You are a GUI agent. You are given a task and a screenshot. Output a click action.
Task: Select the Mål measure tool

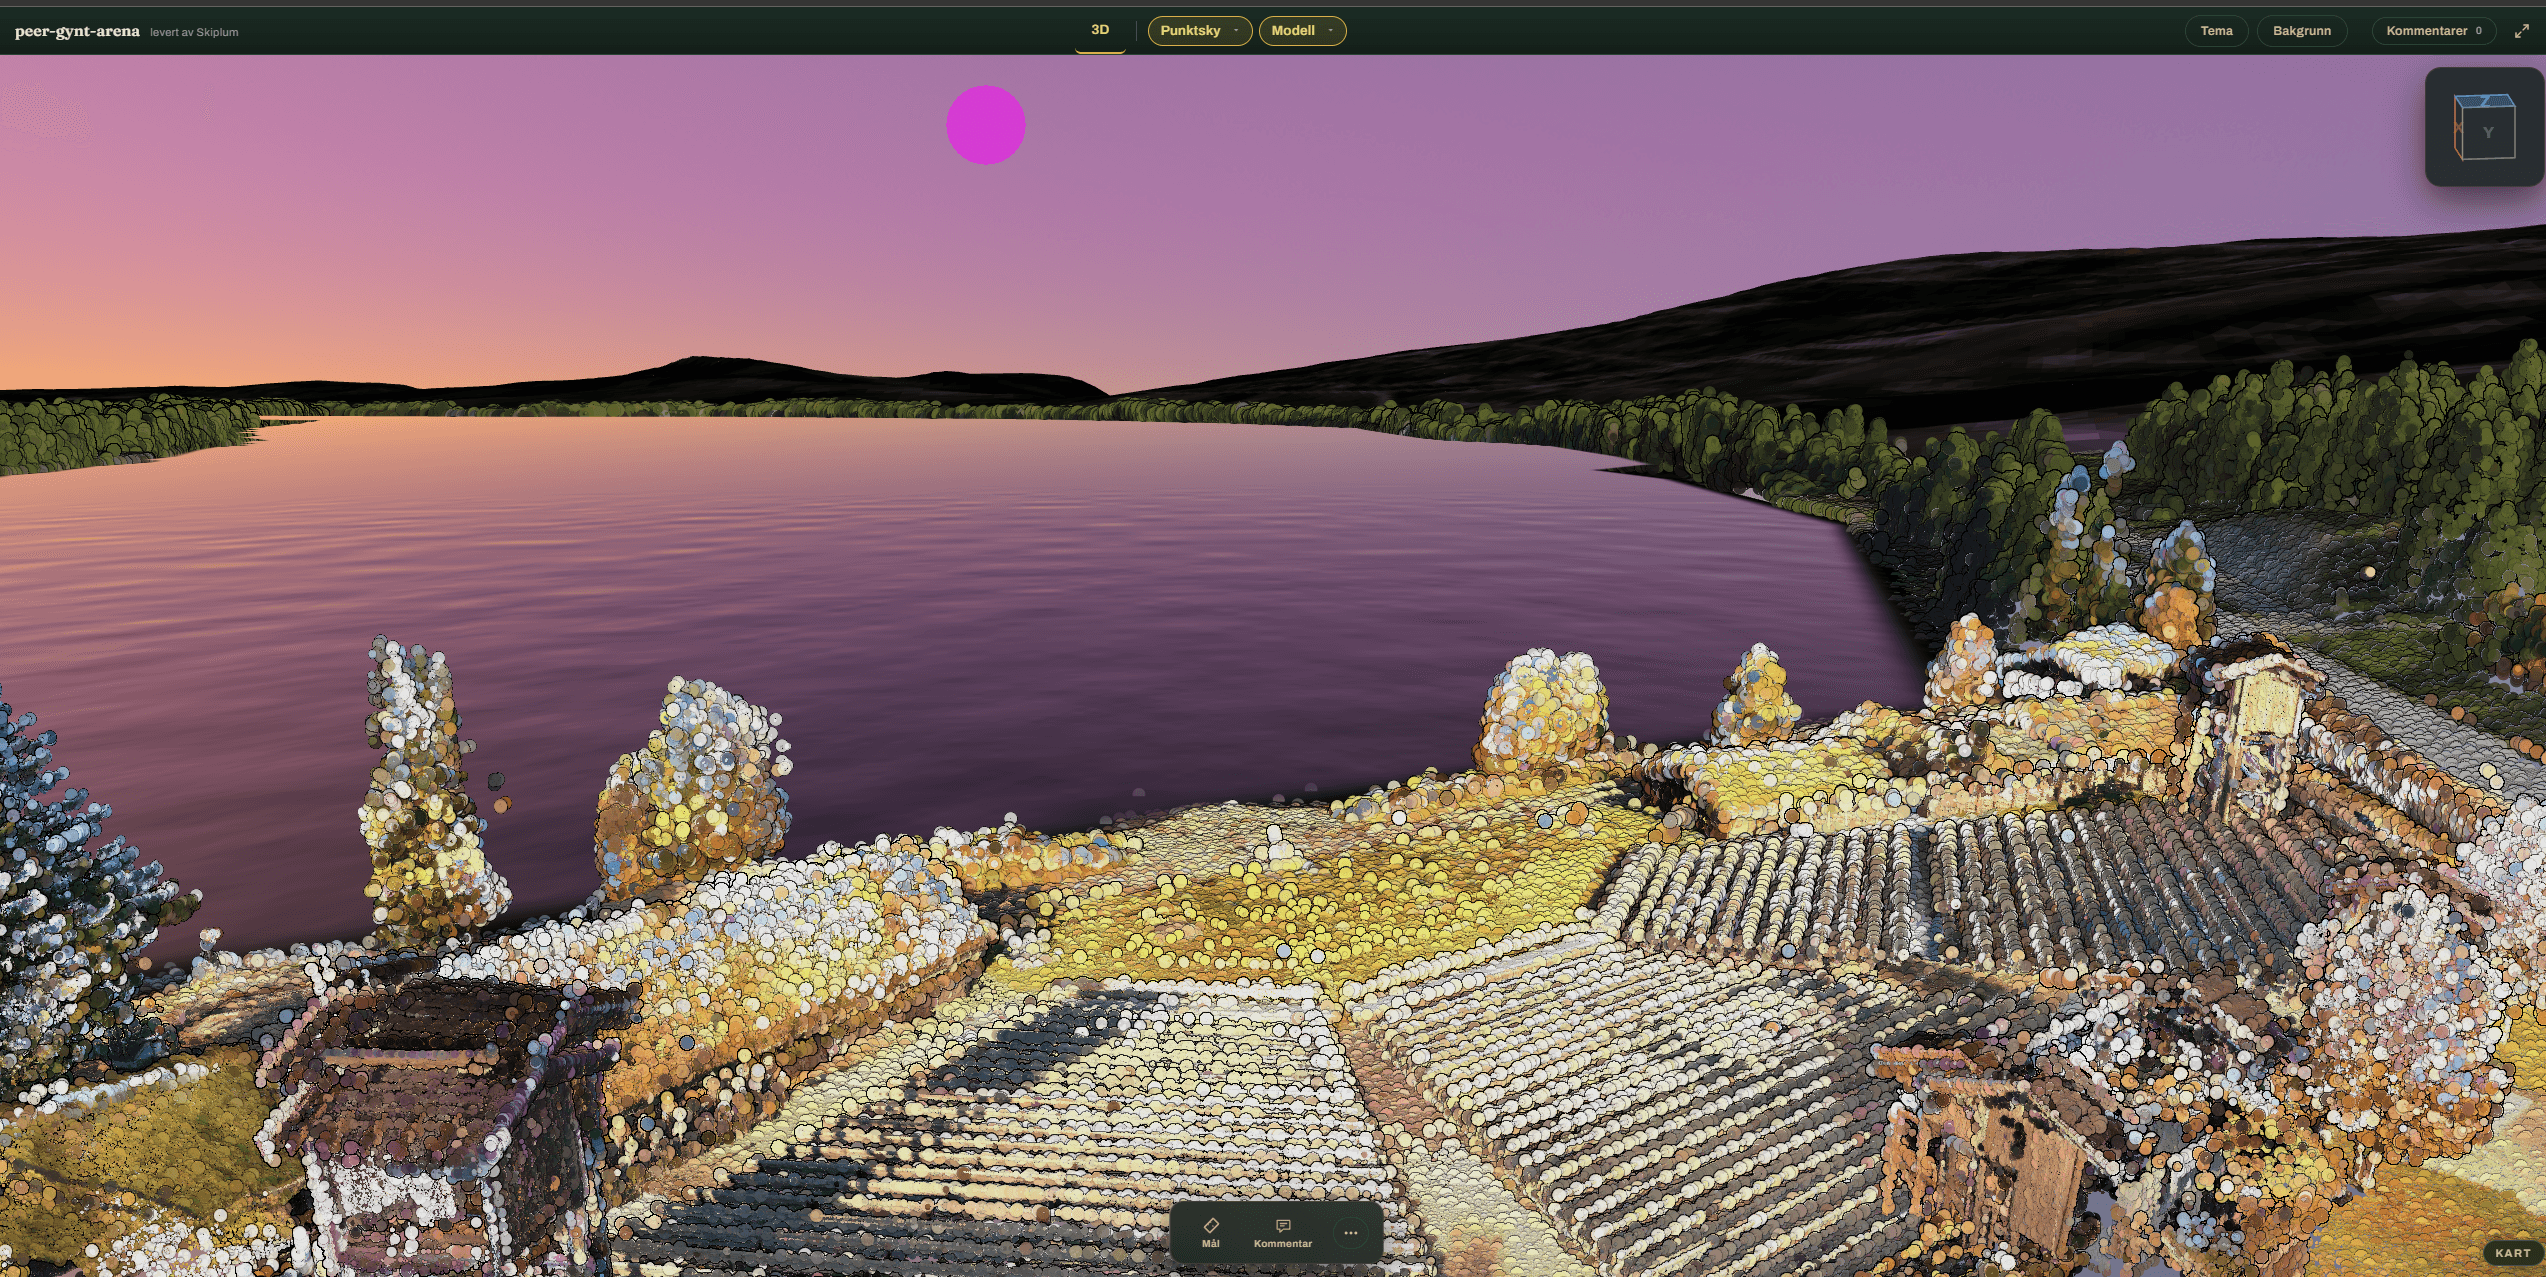(x=1210, y=1233)
